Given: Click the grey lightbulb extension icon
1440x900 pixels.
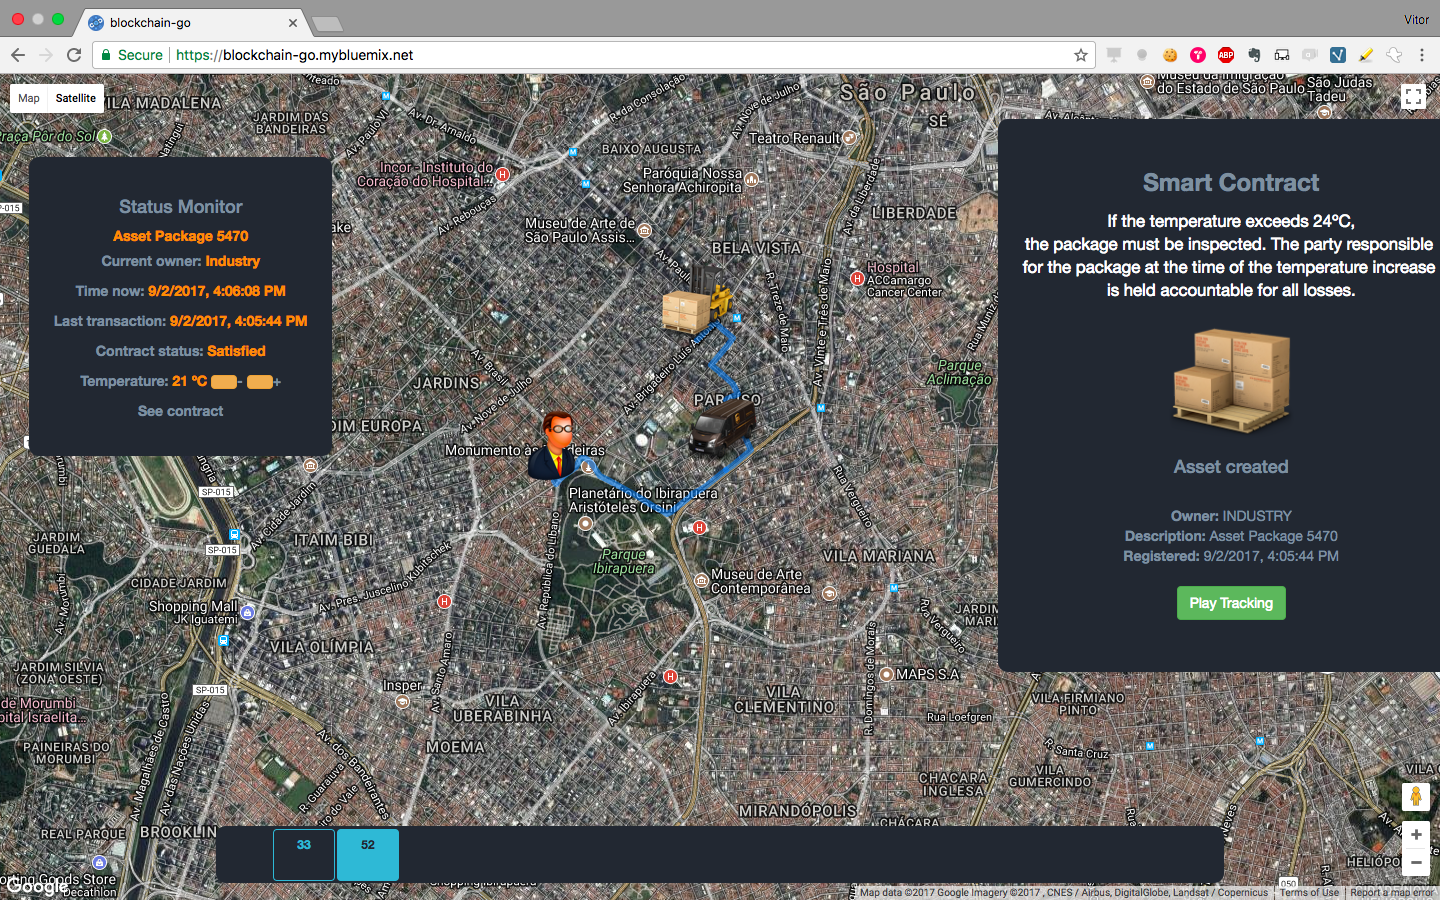Looking at the screenshot, I should click(1142, 55).
